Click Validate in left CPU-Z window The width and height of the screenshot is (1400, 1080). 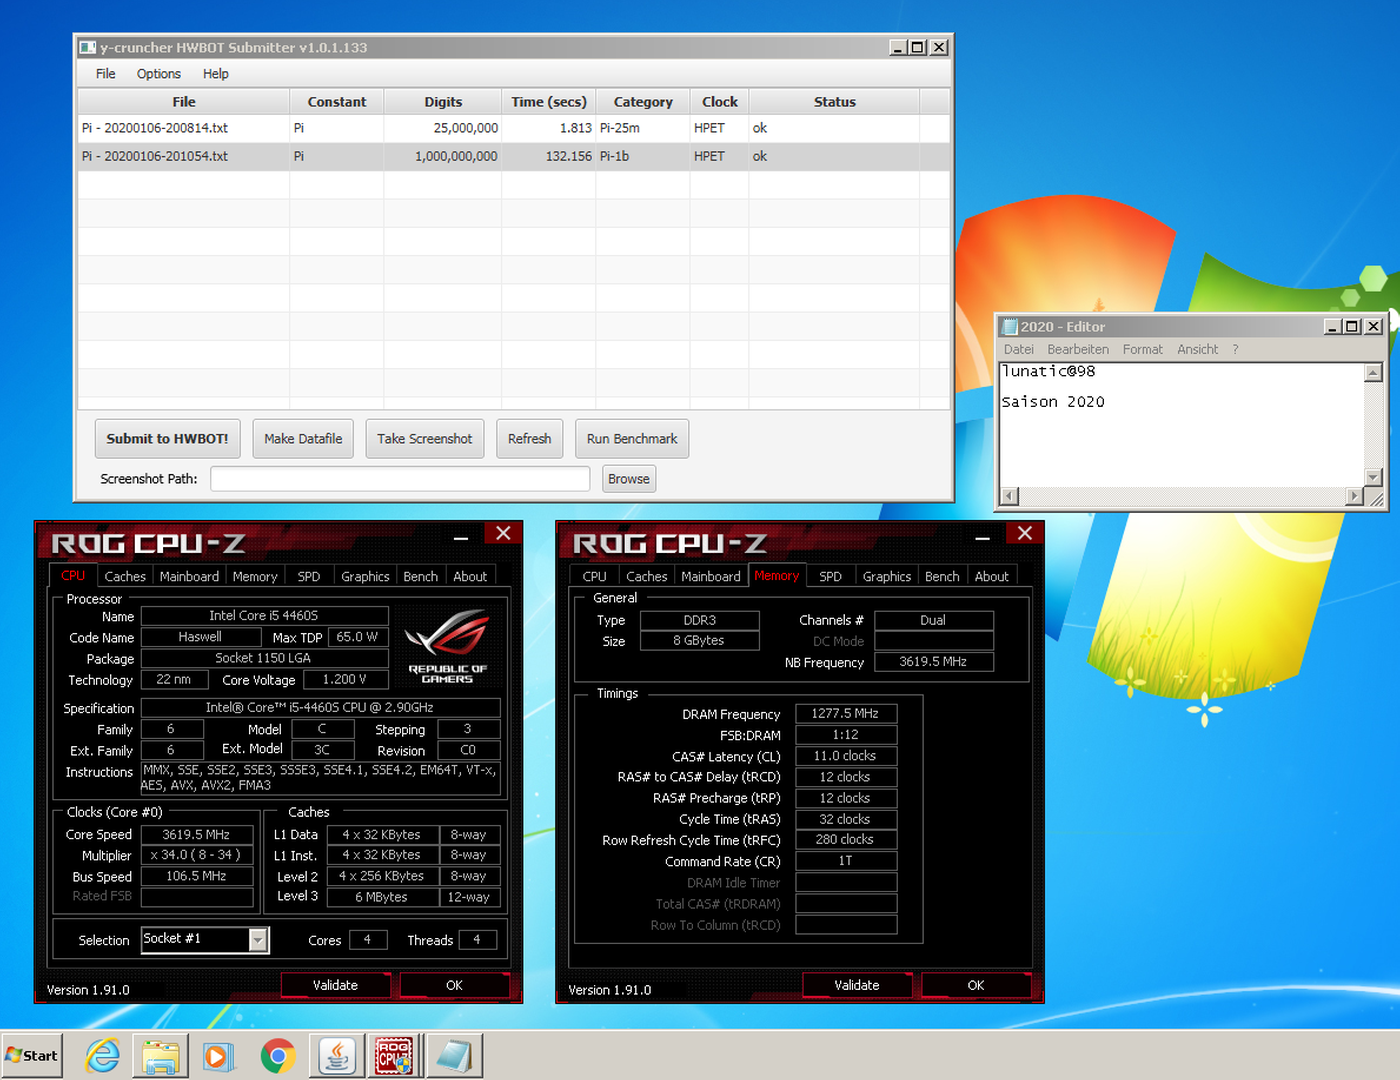pos(335,985)
